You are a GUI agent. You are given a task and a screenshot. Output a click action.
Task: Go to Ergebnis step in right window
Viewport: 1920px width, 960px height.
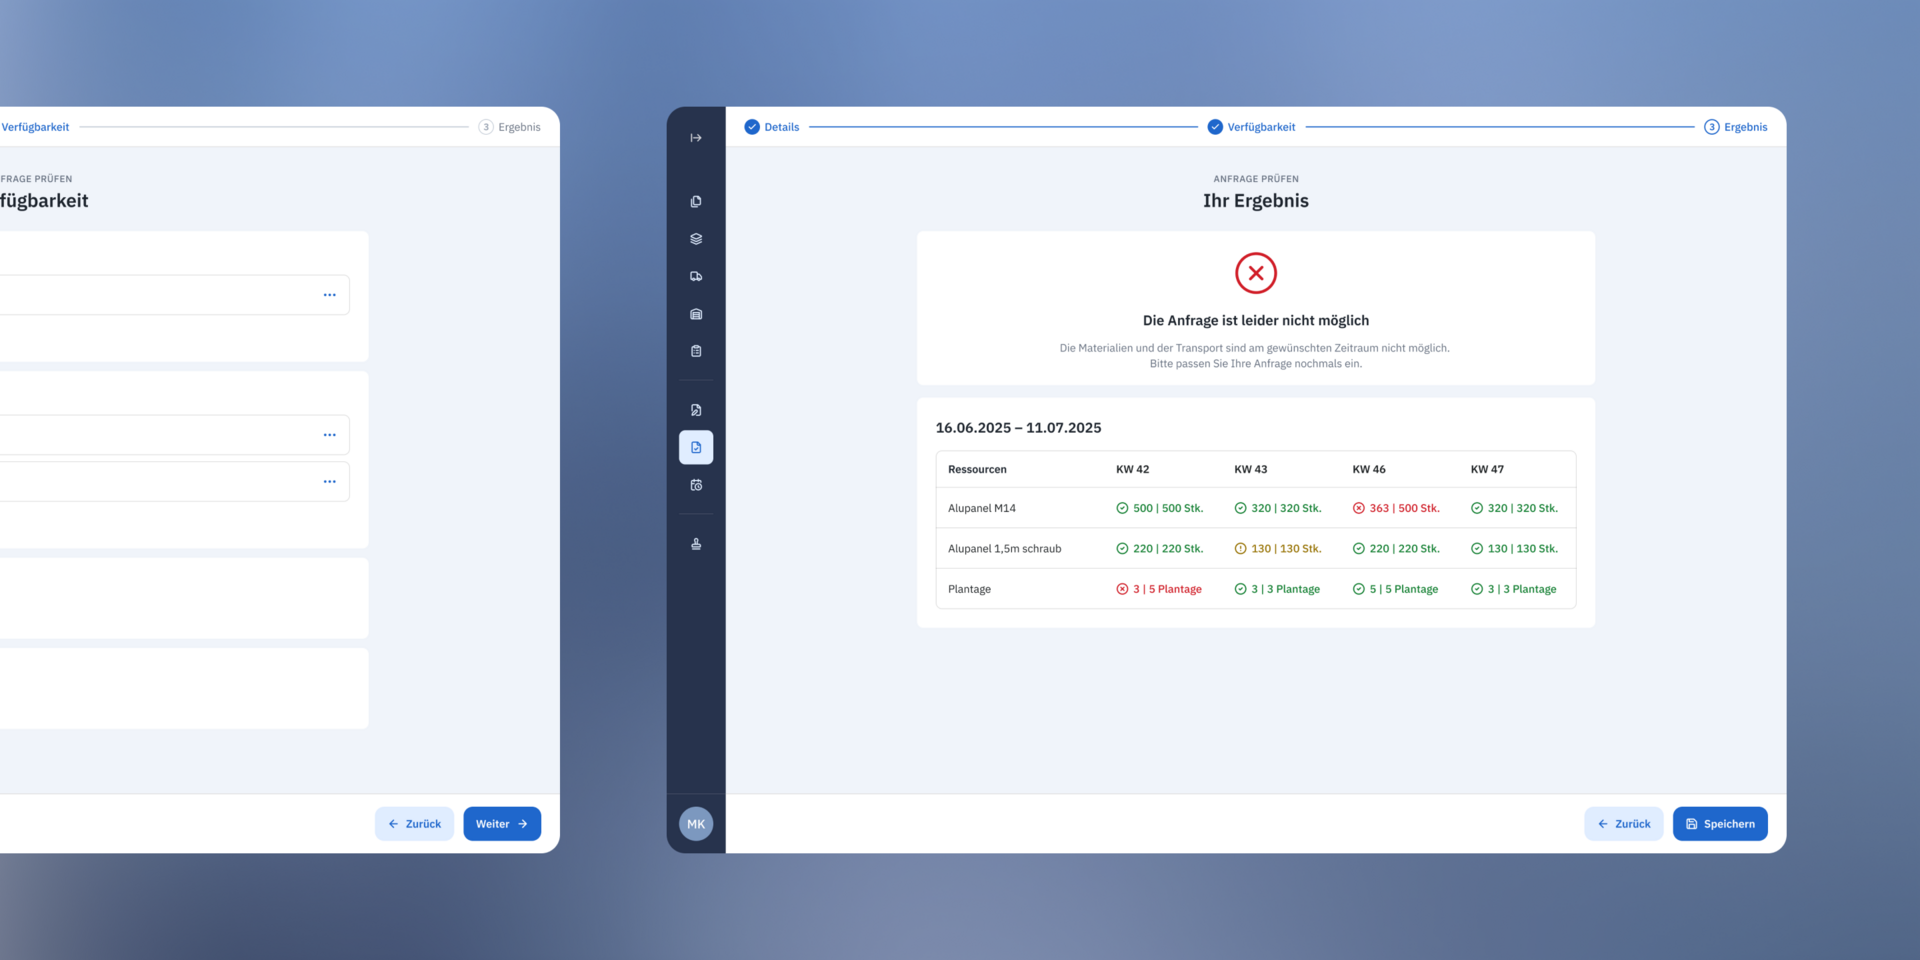tap(1736, 127)
